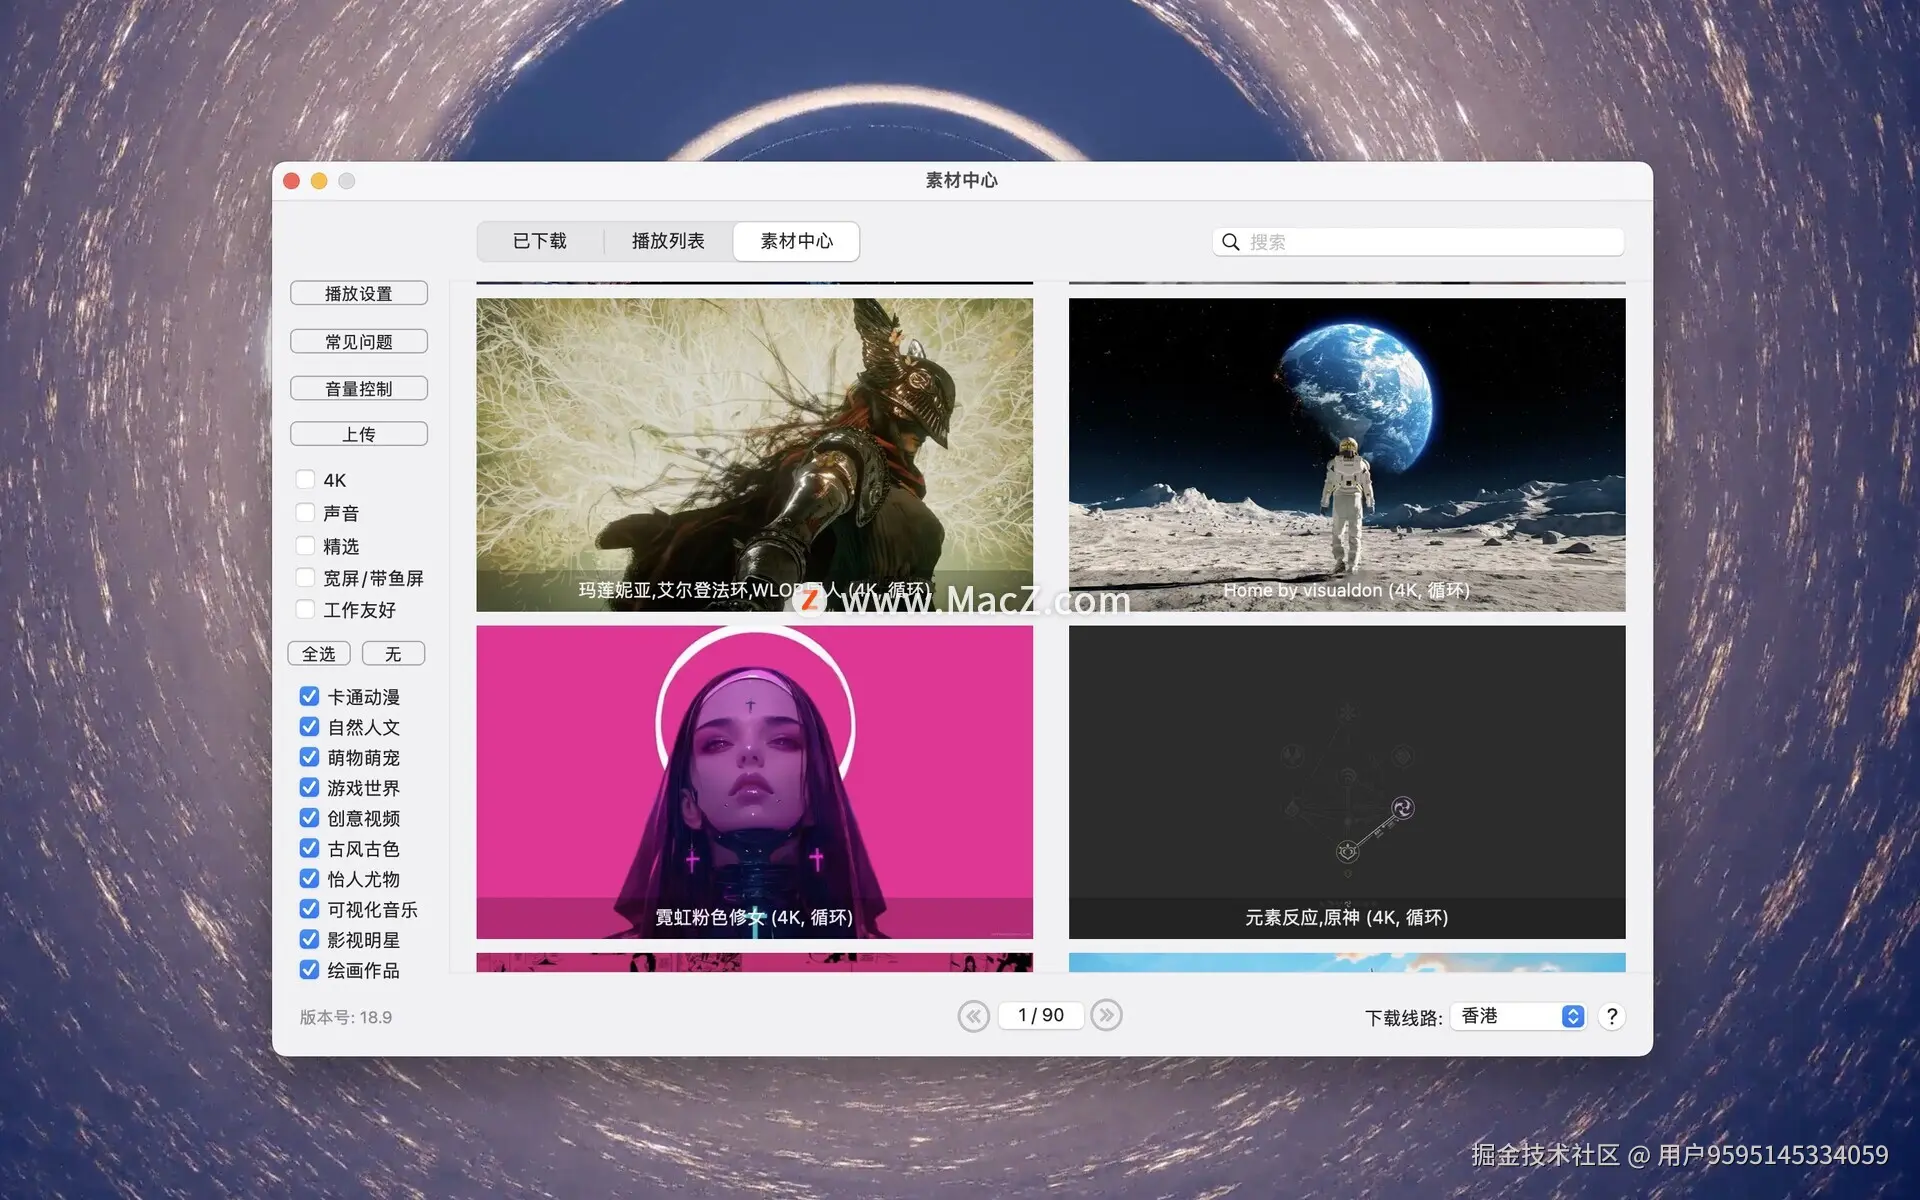The width and height of the screenshot is (1920, 1200).
Task: Uncheck the 游戏世界 category
Action: [309, 788]
